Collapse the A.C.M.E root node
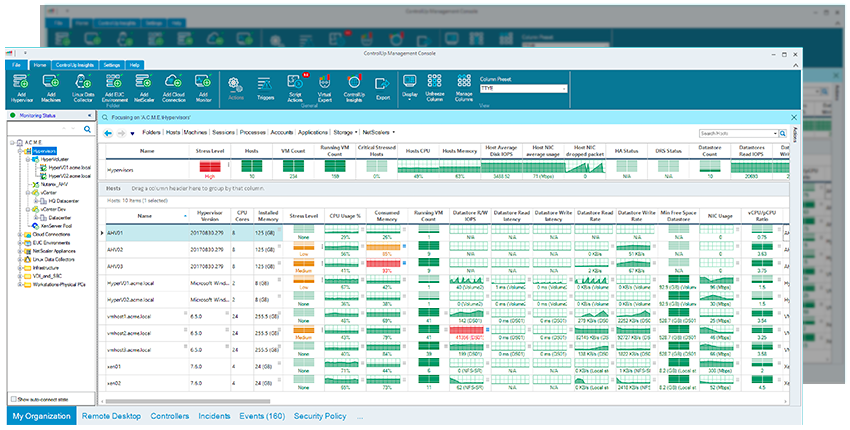 (x=12, y=142)
